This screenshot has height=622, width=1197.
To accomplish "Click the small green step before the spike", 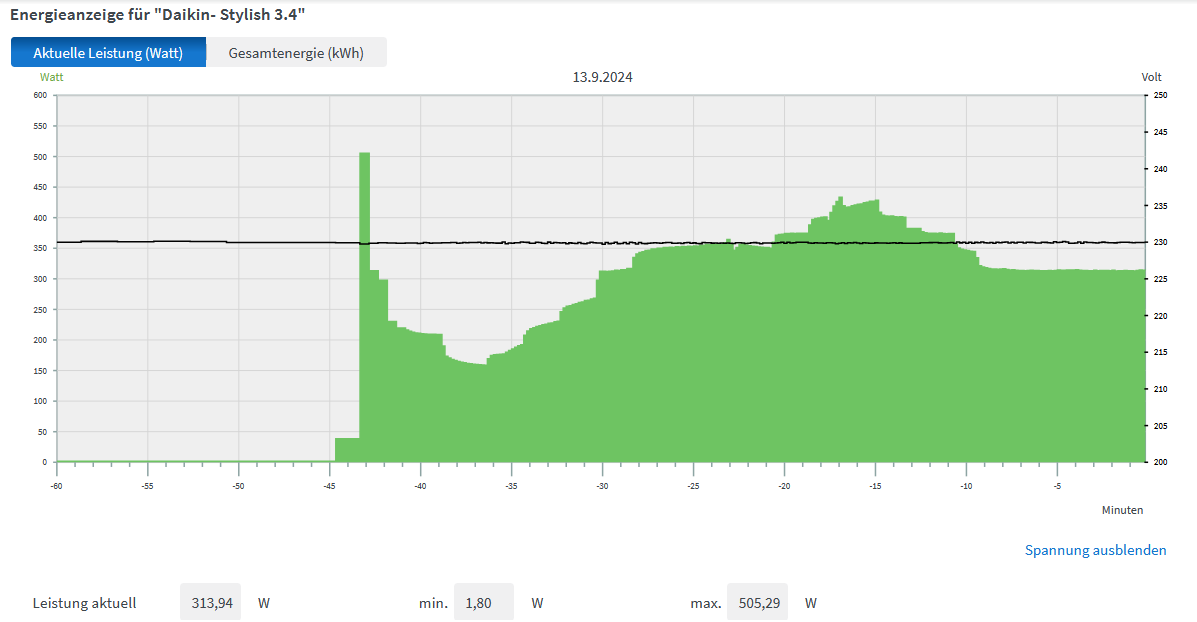I will point(347,450).
